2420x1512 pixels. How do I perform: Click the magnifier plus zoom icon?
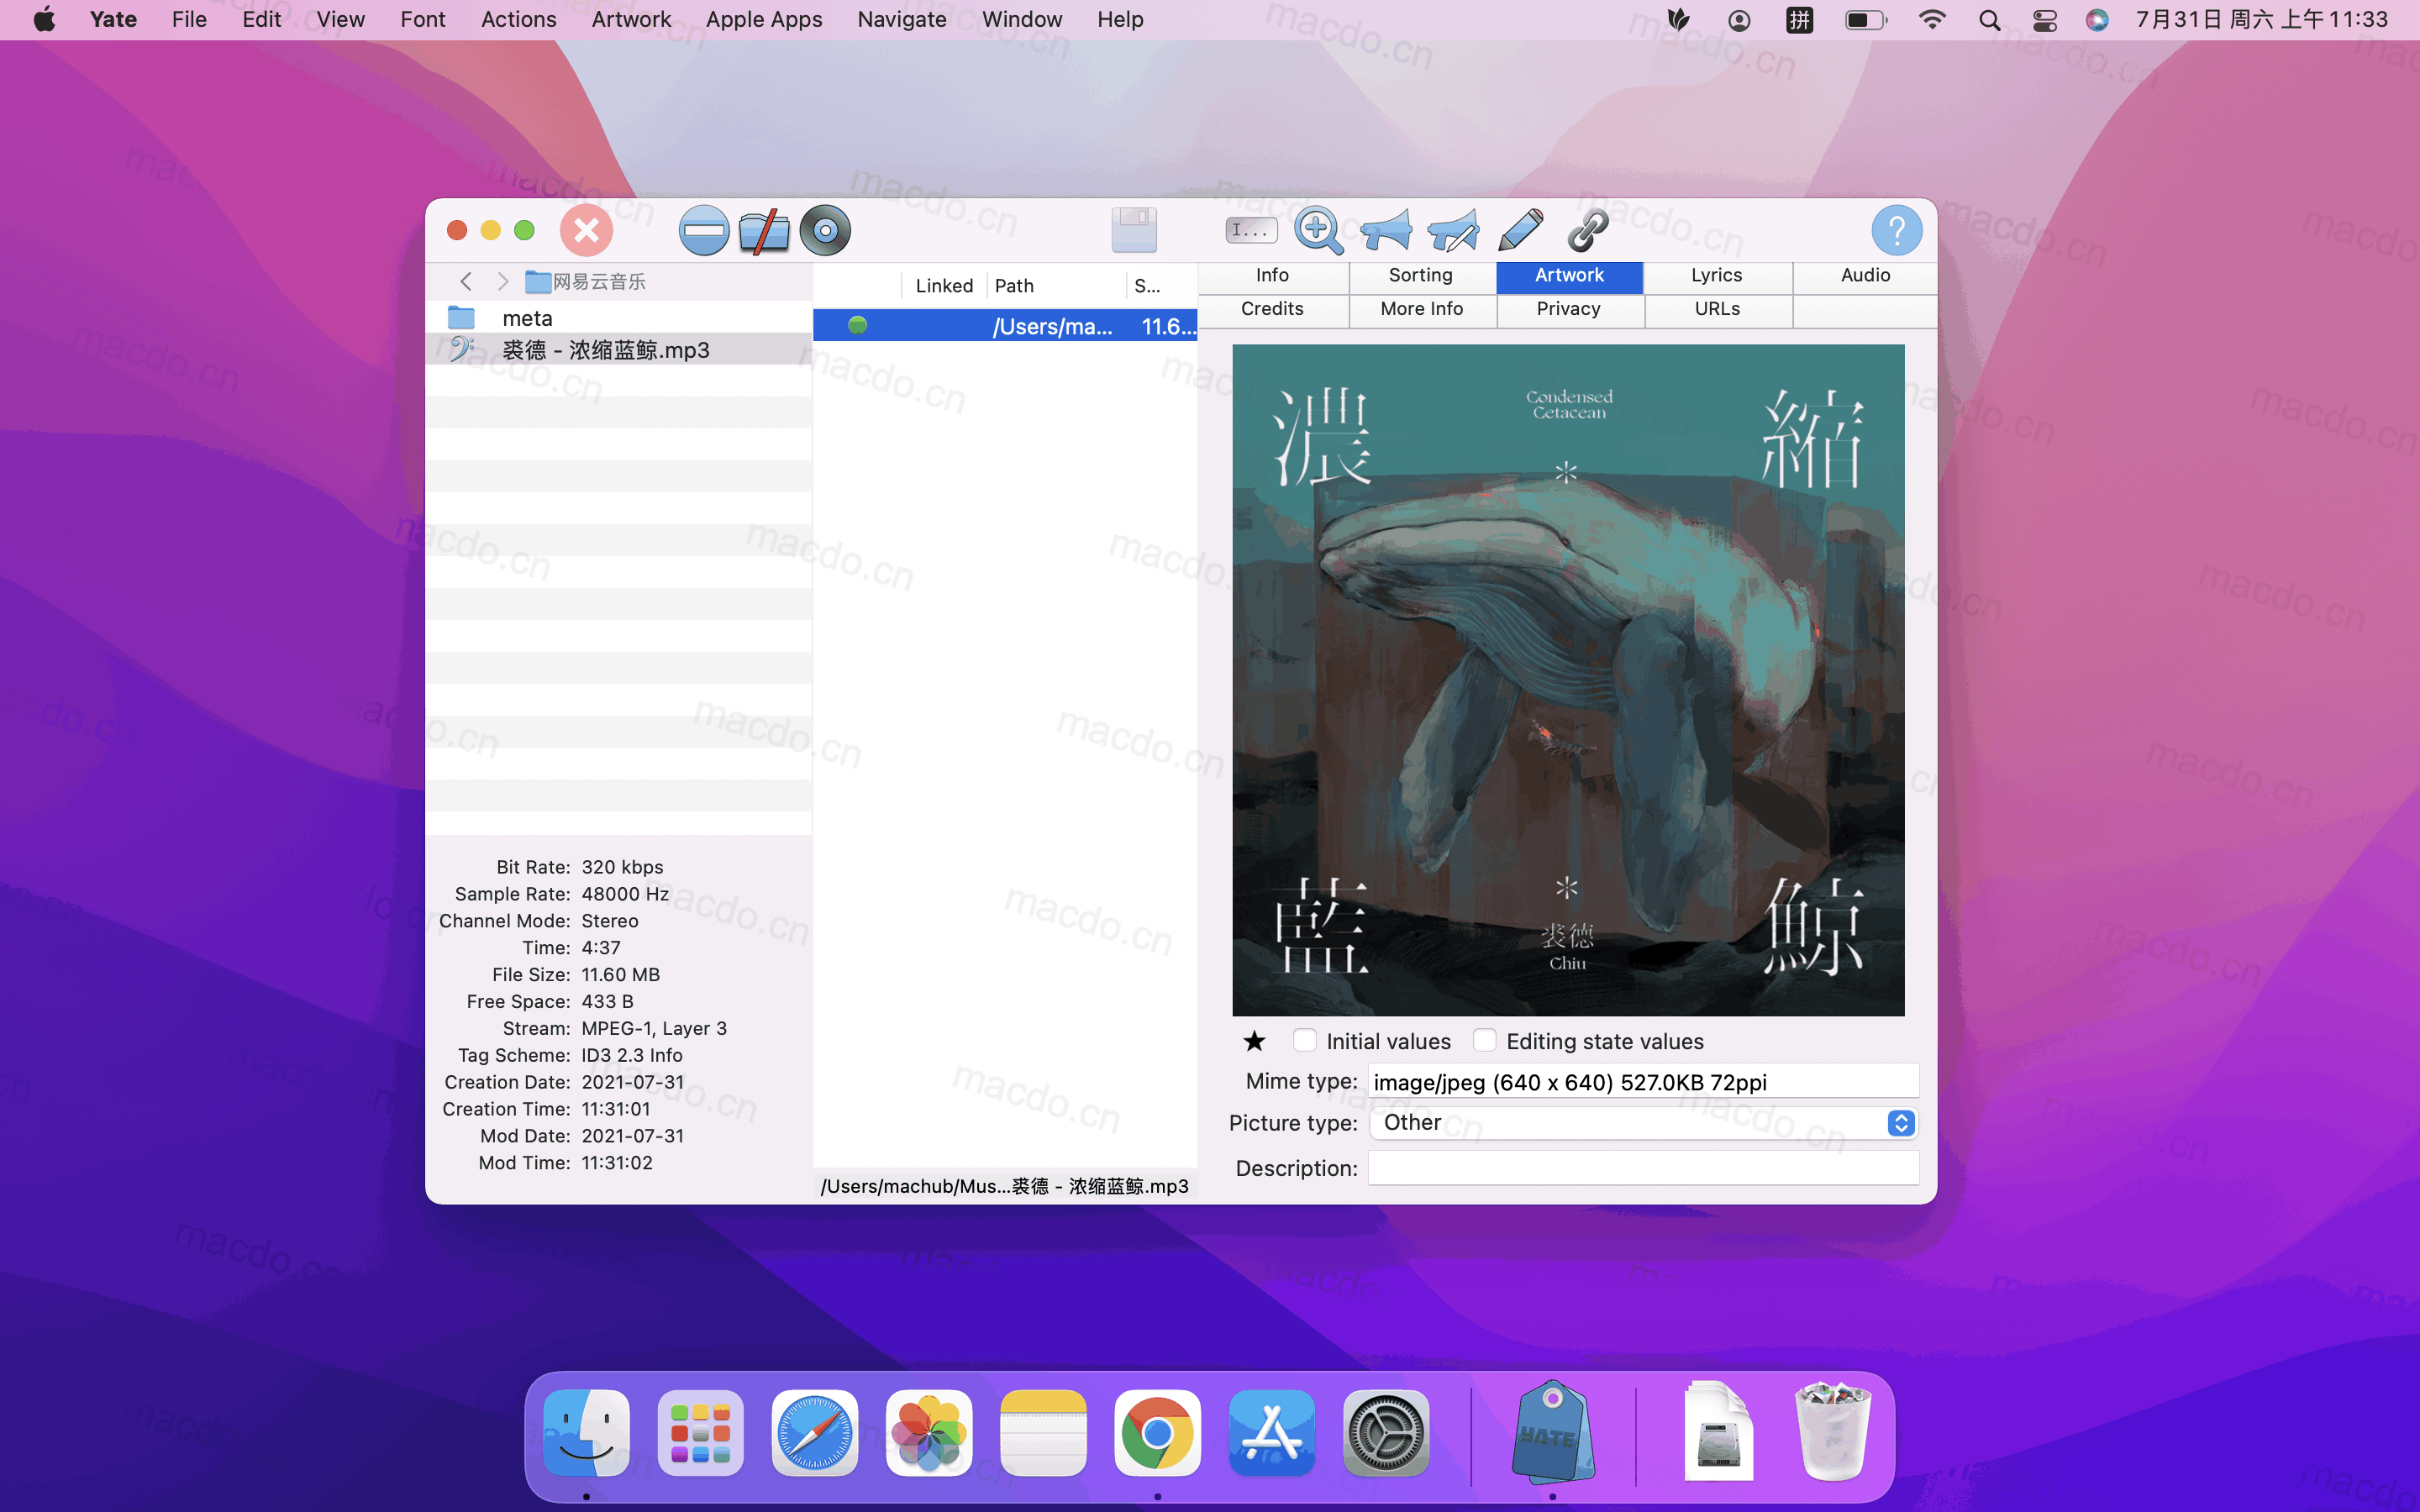[x=1319, y=230]
